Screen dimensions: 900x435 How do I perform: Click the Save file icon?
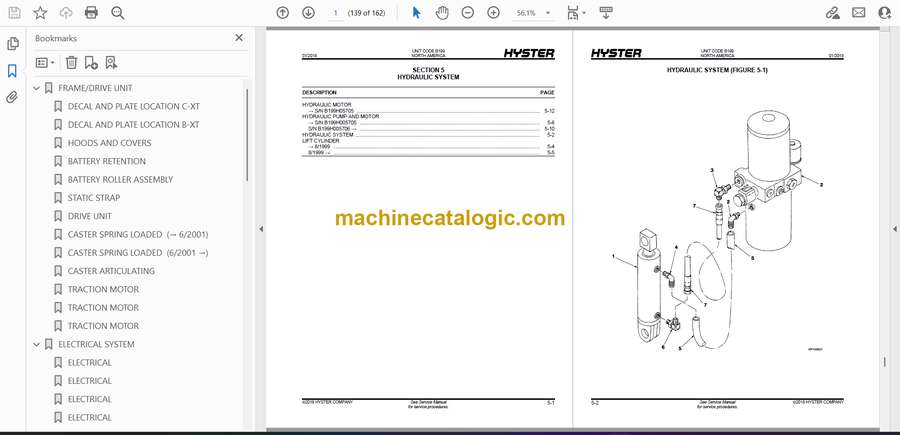pyautogui.click(x=14, y=13)
